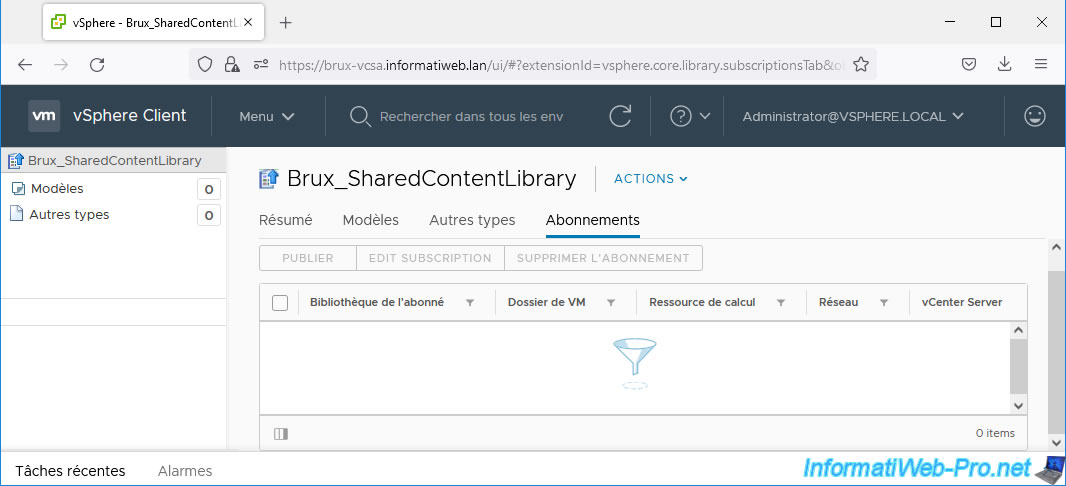Screen dimensions: 1066x486
Task: Select Brux_SharedContentLibrary in the navigator
Action: click(113, 161)
